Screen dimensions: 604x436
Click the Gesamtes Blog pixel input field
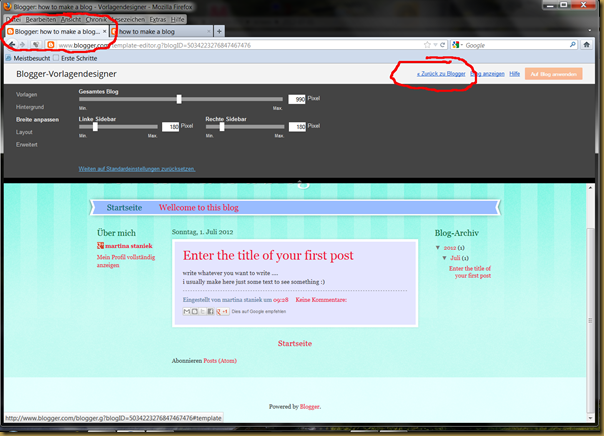297,99
